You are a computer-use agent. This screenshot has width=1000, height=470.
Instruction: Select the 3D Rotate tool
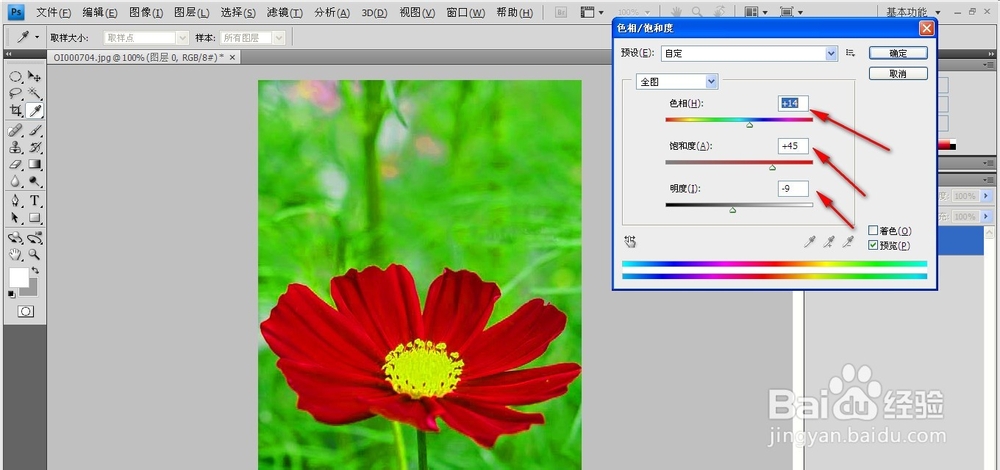point(15,238)
